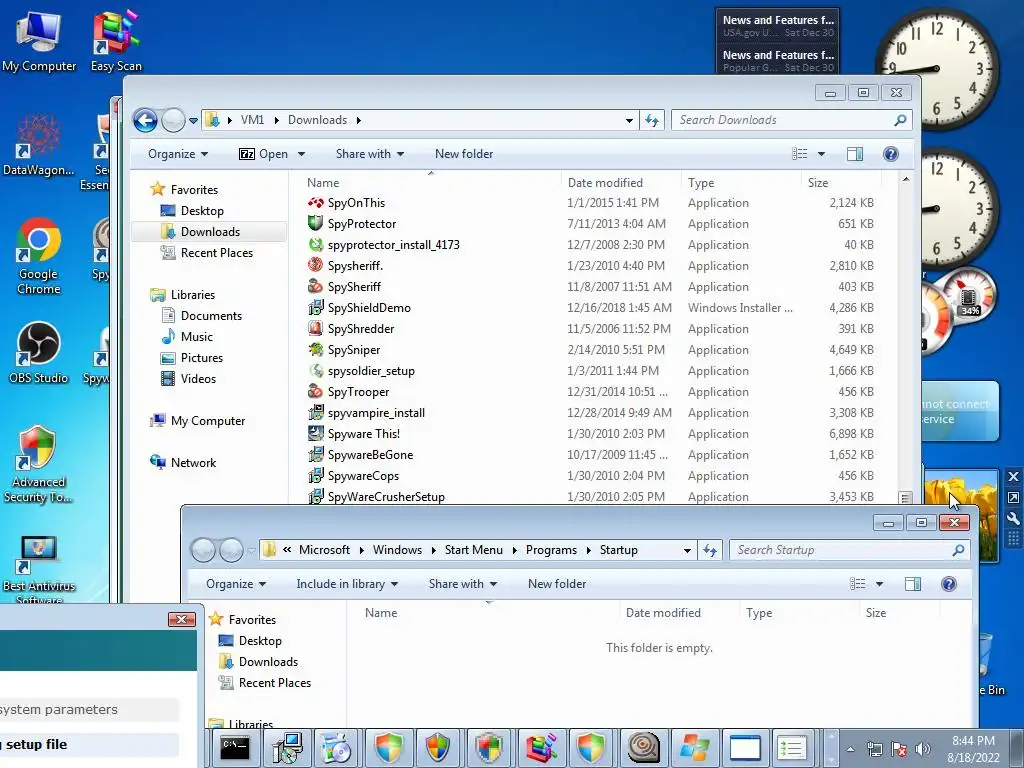Launch OBS Studio from the desktop
The image size is (1024, 768).
point(39,353)
